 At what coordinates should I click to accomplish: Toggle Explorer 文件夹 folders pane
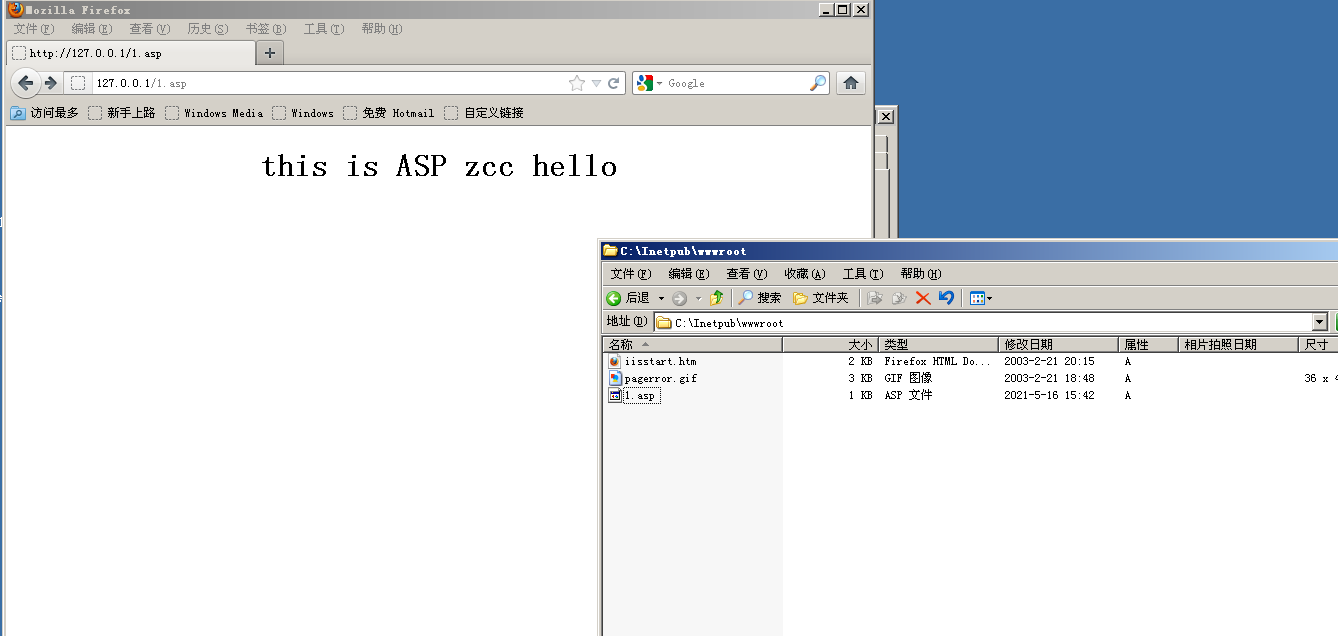[x=820, y=298]
